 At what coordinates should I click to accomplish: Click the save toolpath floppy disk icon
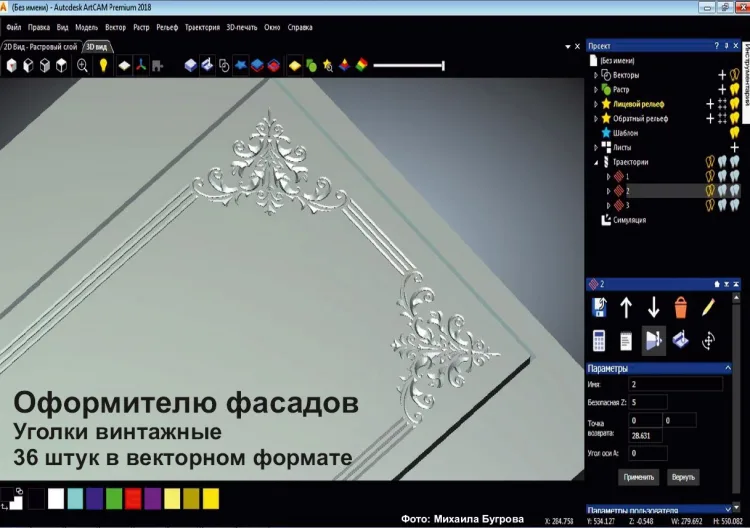tap(599, 307)
